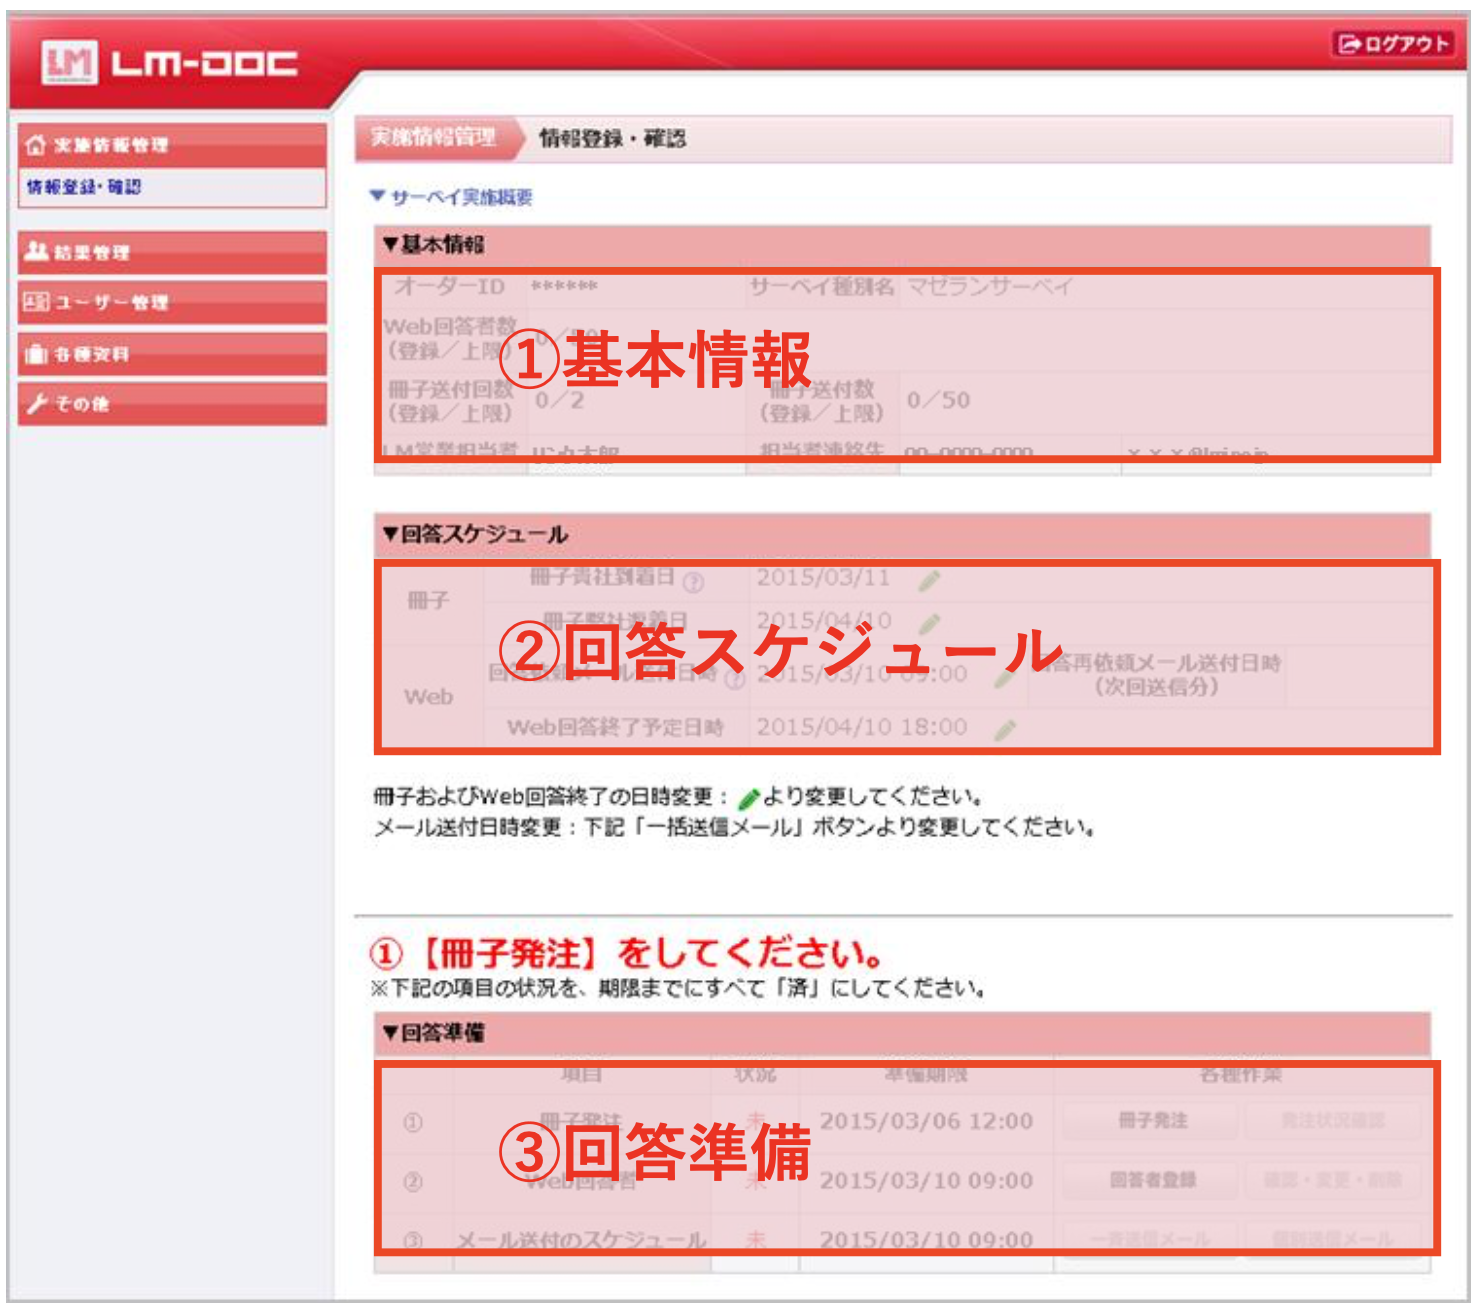Open the 各種資料 sidebar menu

171,354
